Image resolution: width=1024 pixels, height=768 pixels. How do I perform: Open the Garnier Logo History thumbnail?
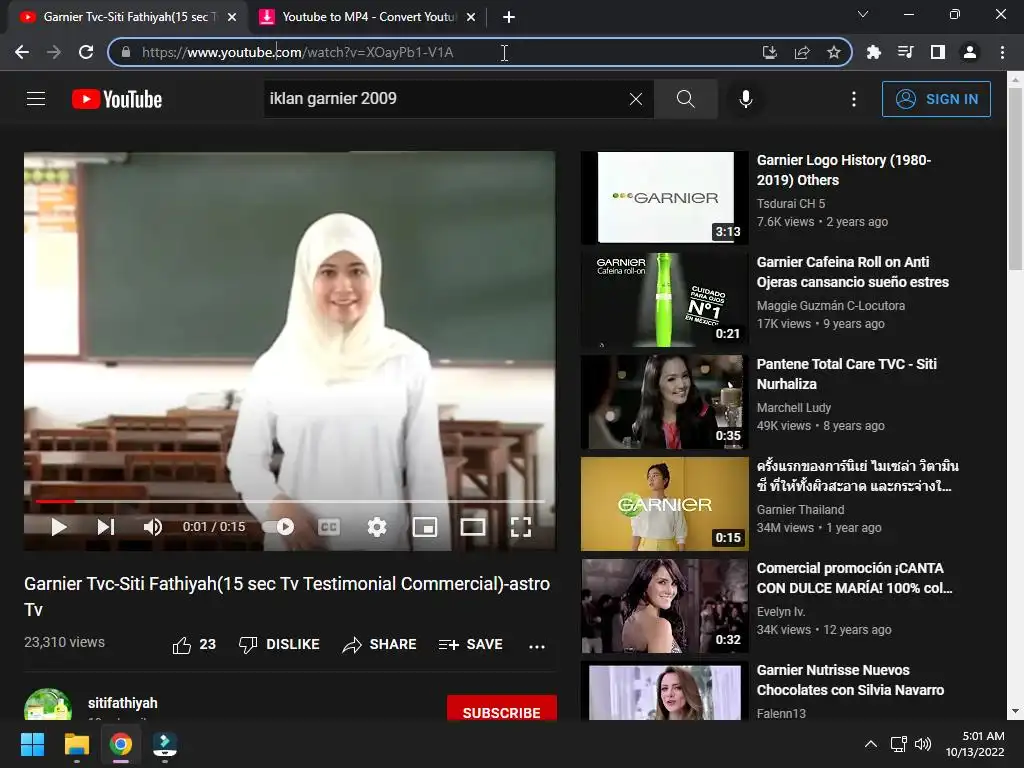[665, 198]
